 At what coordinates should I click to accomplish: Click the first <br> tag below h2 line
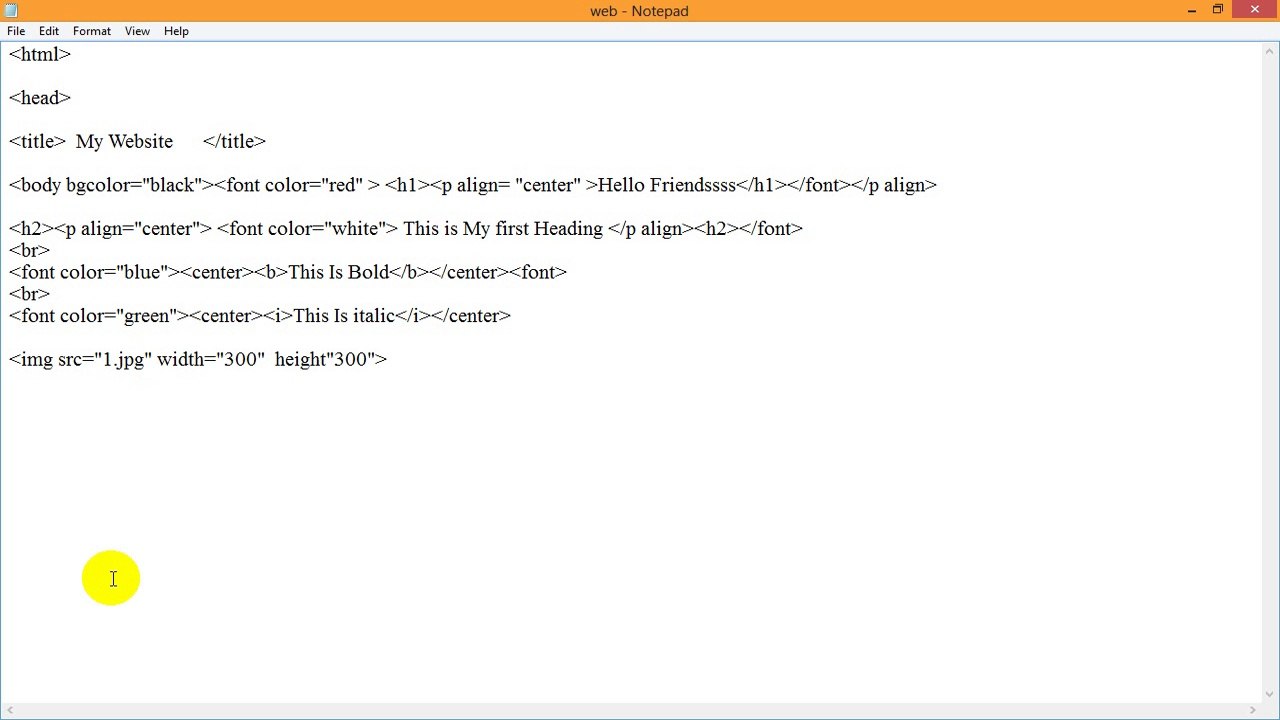(29, 250)
